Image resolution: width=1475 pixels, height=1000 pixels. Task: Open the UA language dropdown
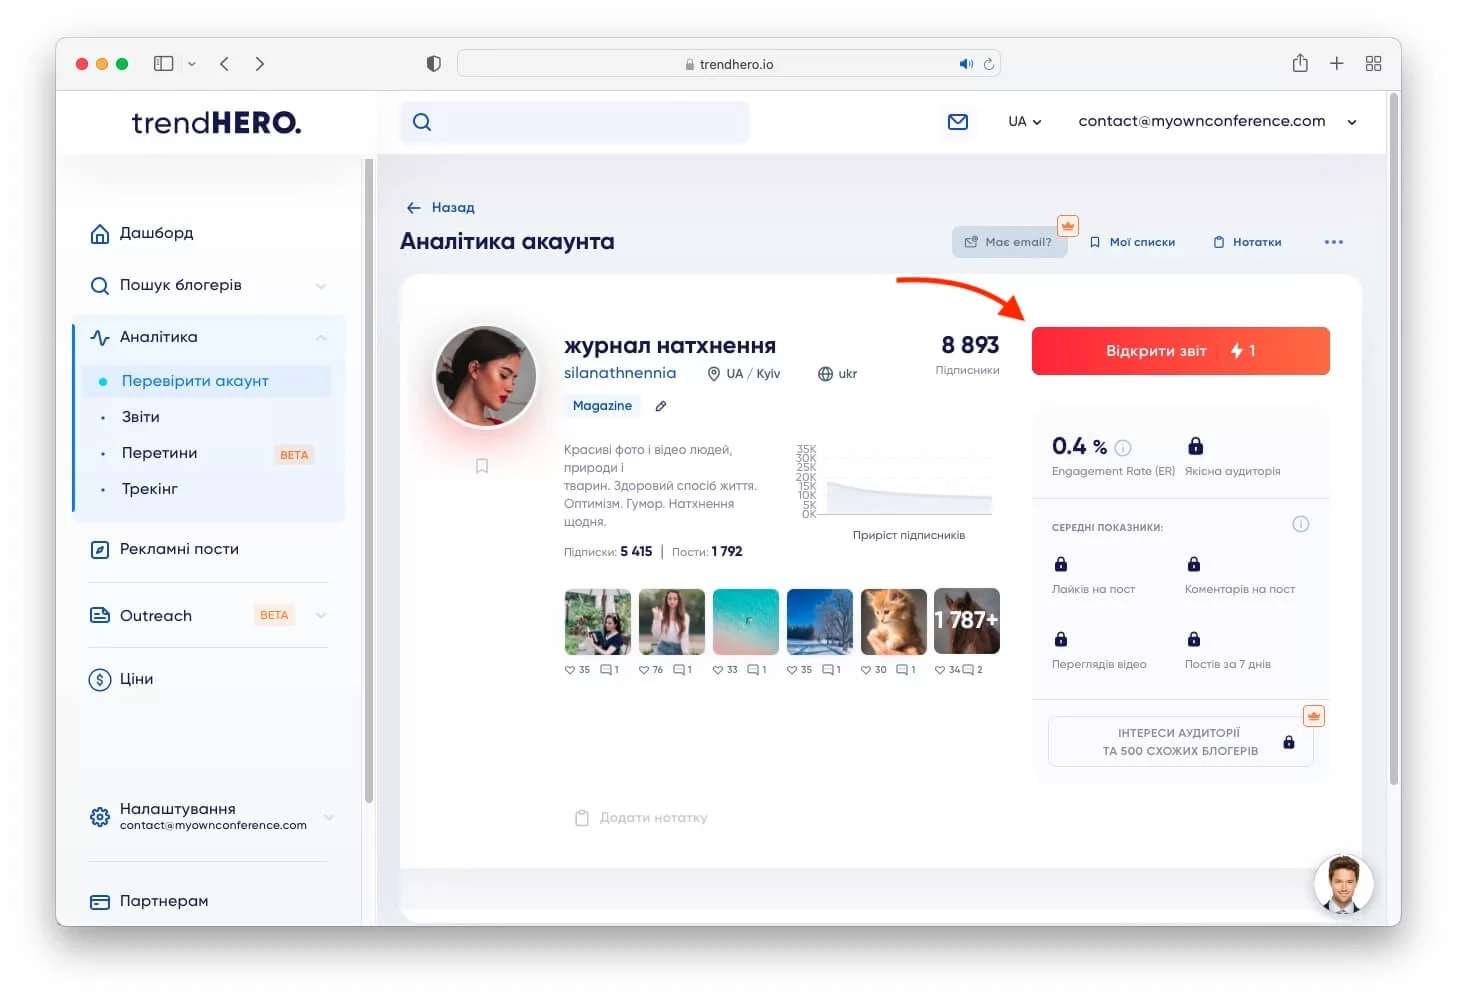[1024, 122]
